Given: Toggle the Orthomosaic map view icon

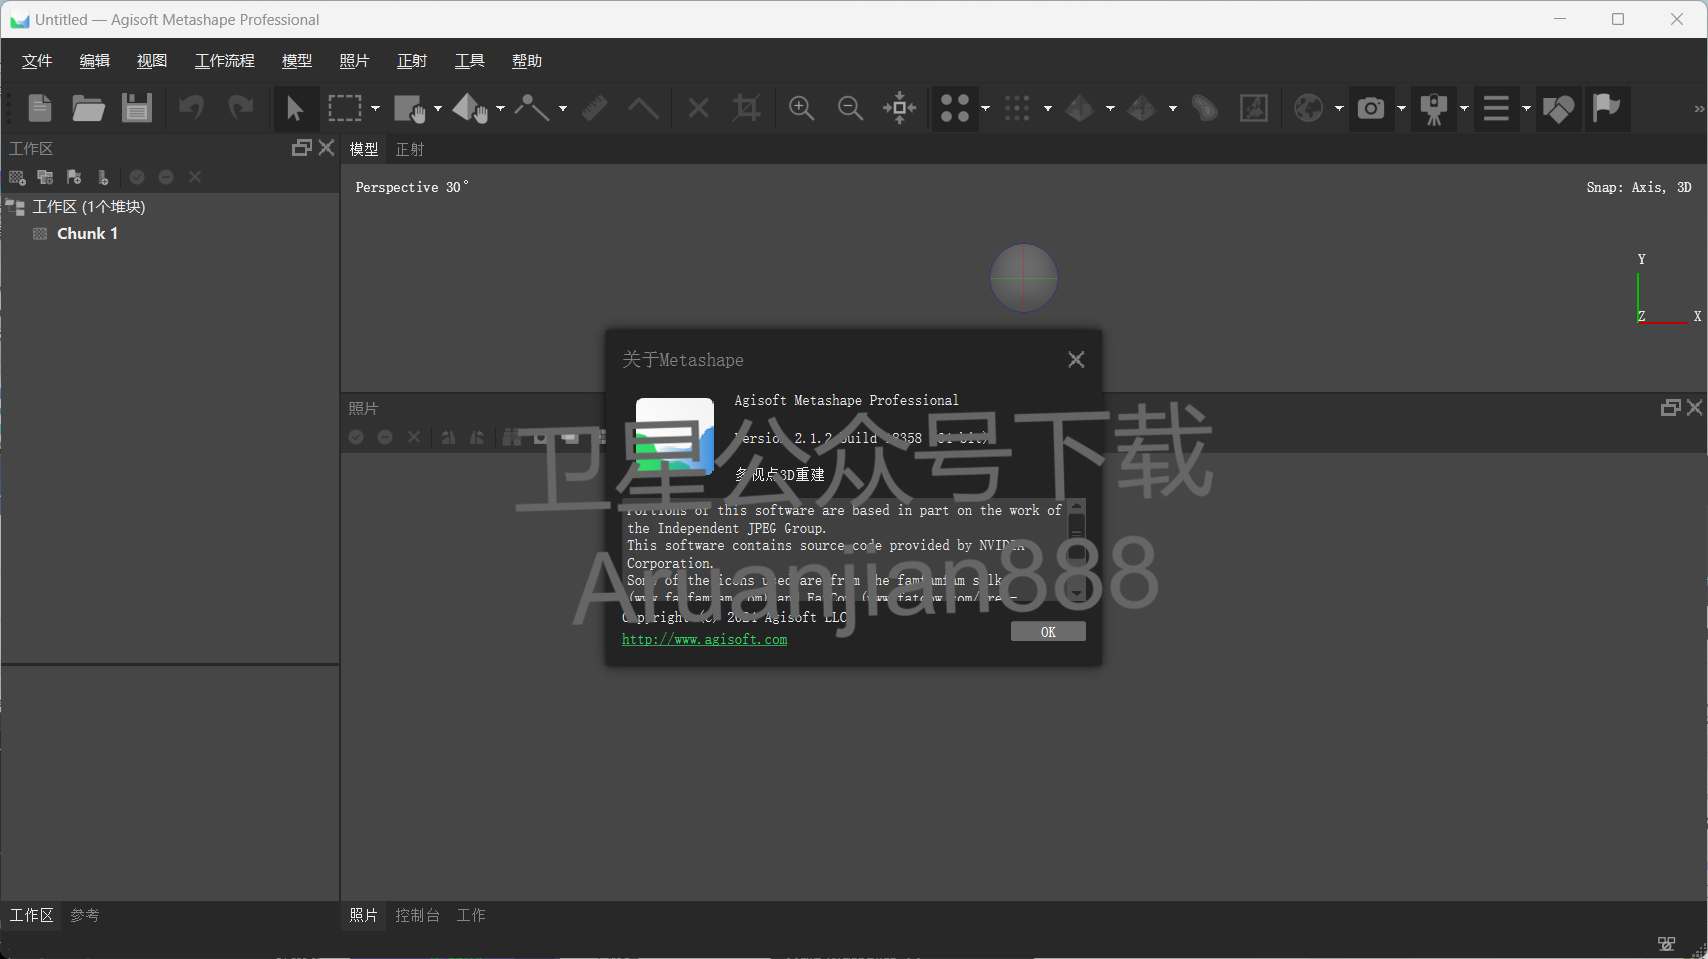Looking at the screenshot, I should [1254, 107].
